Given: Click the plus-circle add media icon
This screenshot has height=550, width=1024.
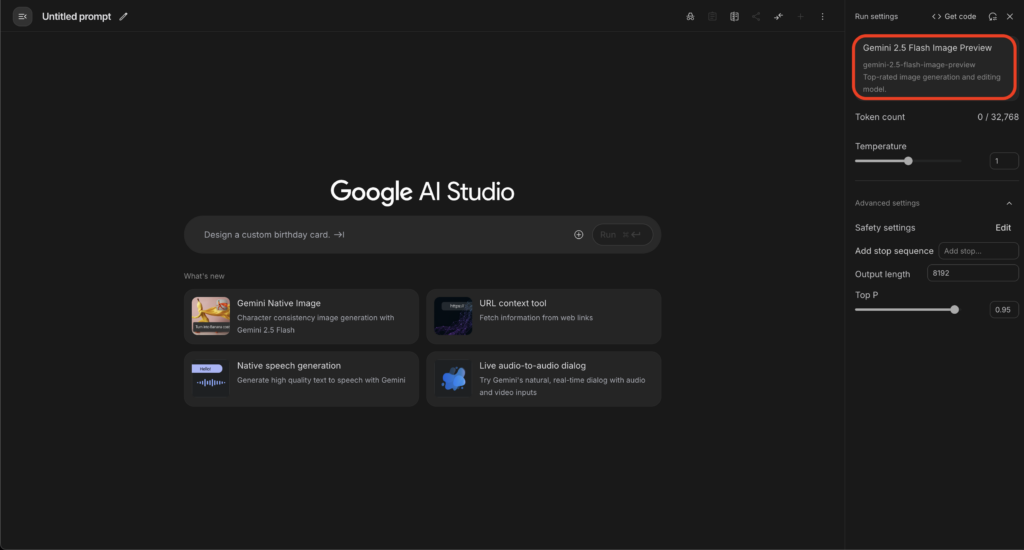Looking at the screenshot, I should click(x=578, y=235).
